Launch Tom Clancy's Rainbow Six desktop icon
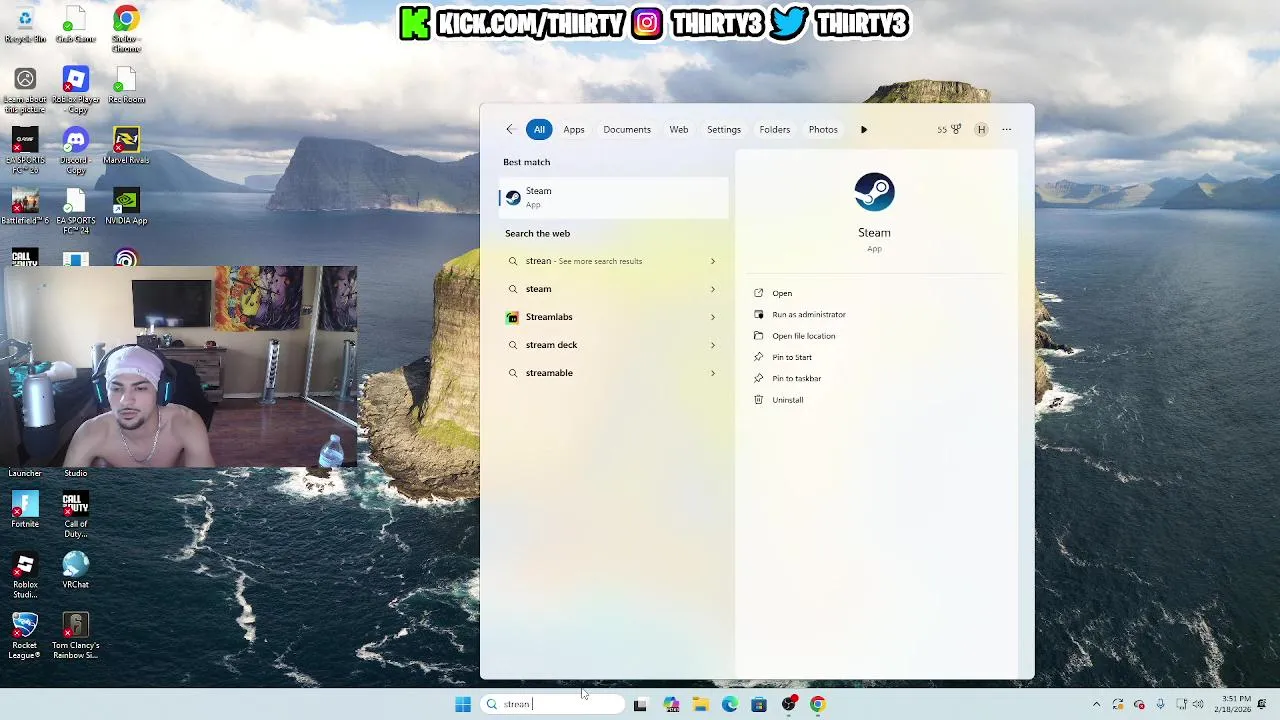The image size is (1280, 720). (x=76, y=636)
